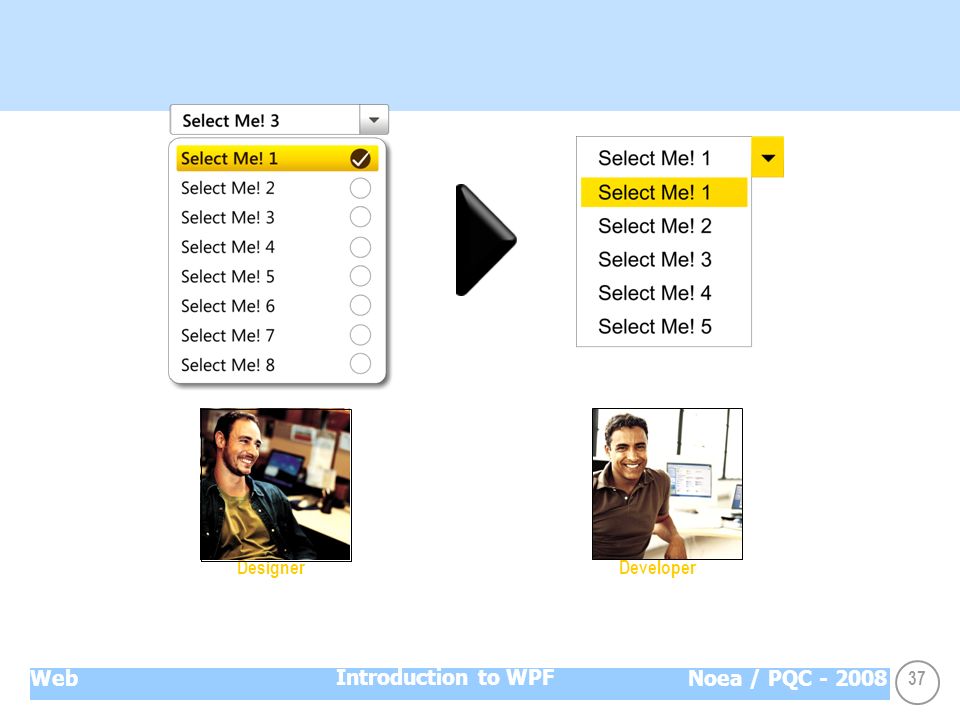Choose the radio circle beside Select Me! 4
The width and height of the screenshot is (960, 720).
360,247
